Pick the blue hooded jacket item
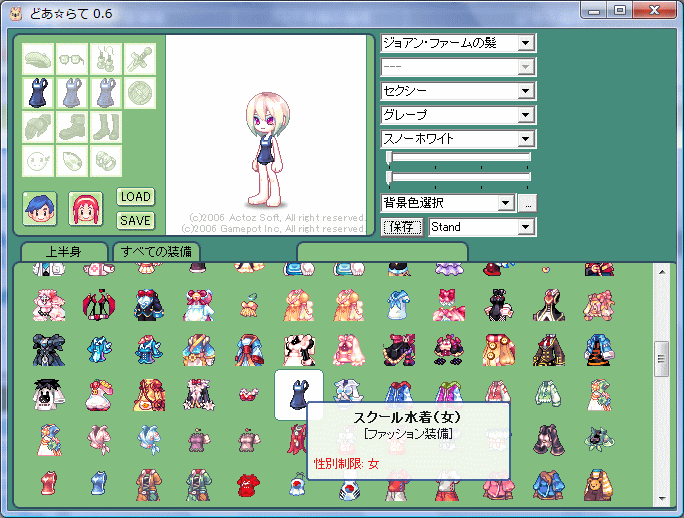Screen dimensions: 684x518 coord(548,485)
